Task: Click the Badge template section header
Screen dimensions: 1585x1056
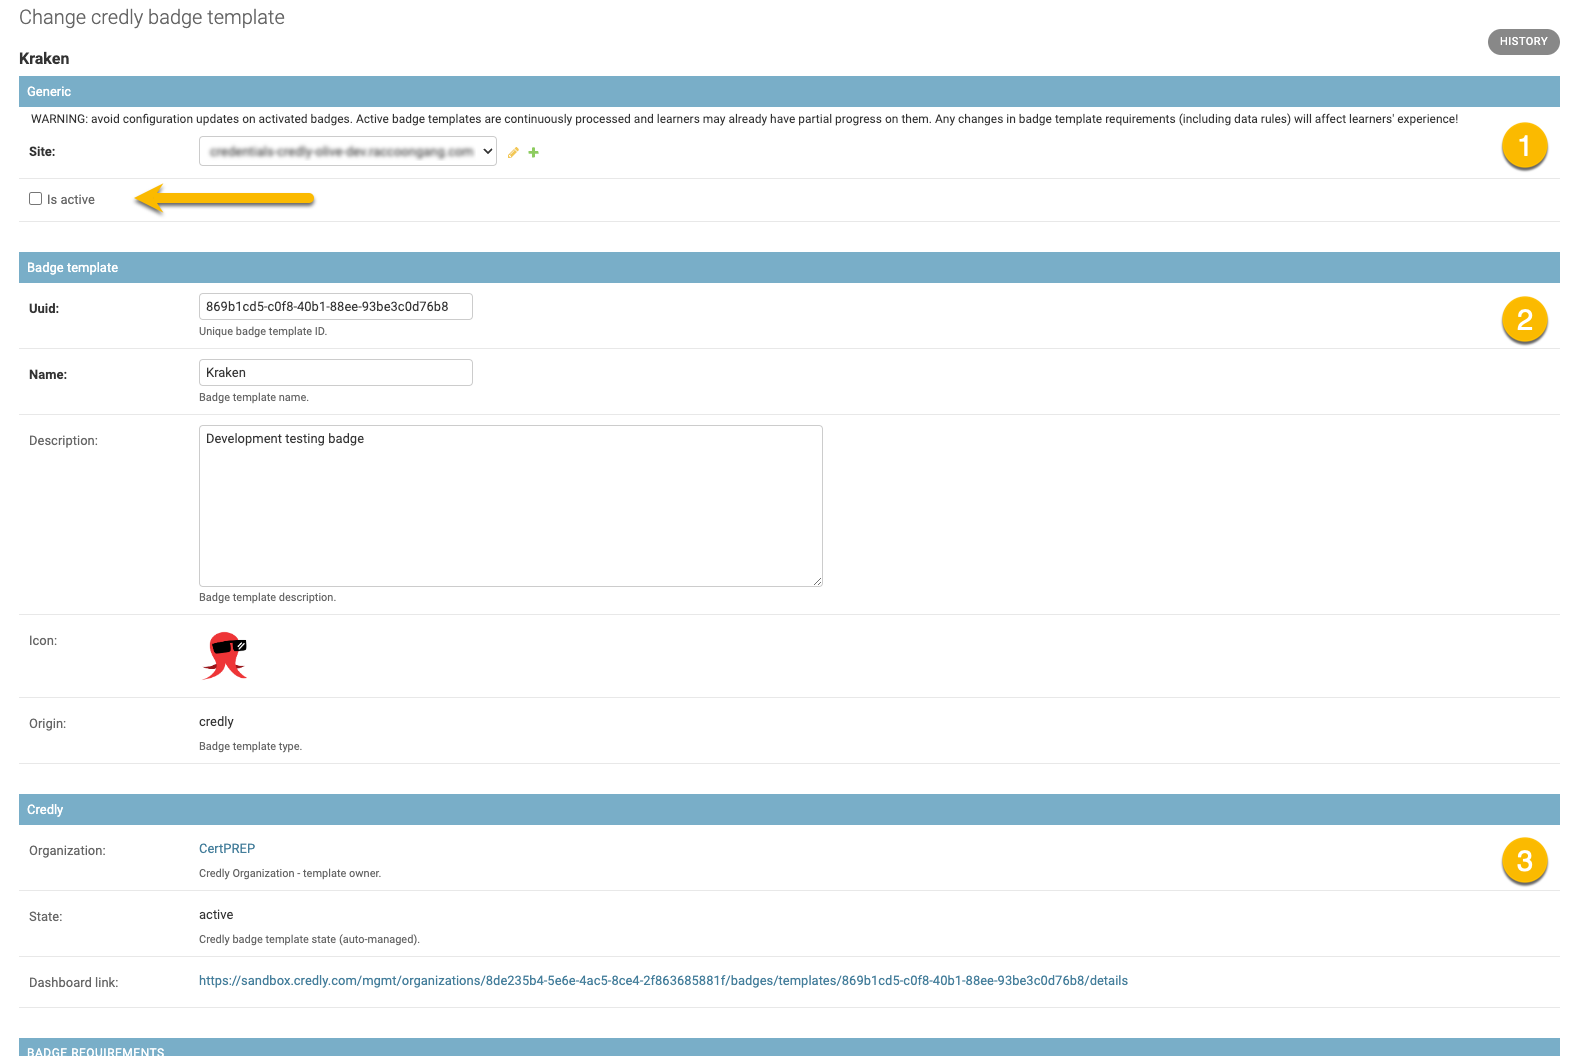Action: tap(73, 268)
